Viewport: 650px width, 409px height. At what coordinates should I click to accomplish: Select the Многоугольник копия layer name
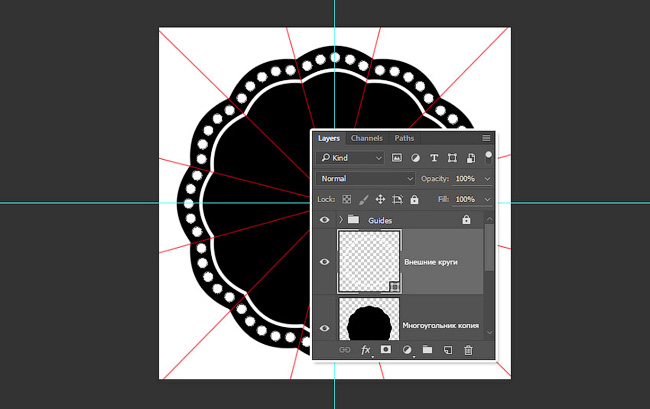[x=441, y=326]
